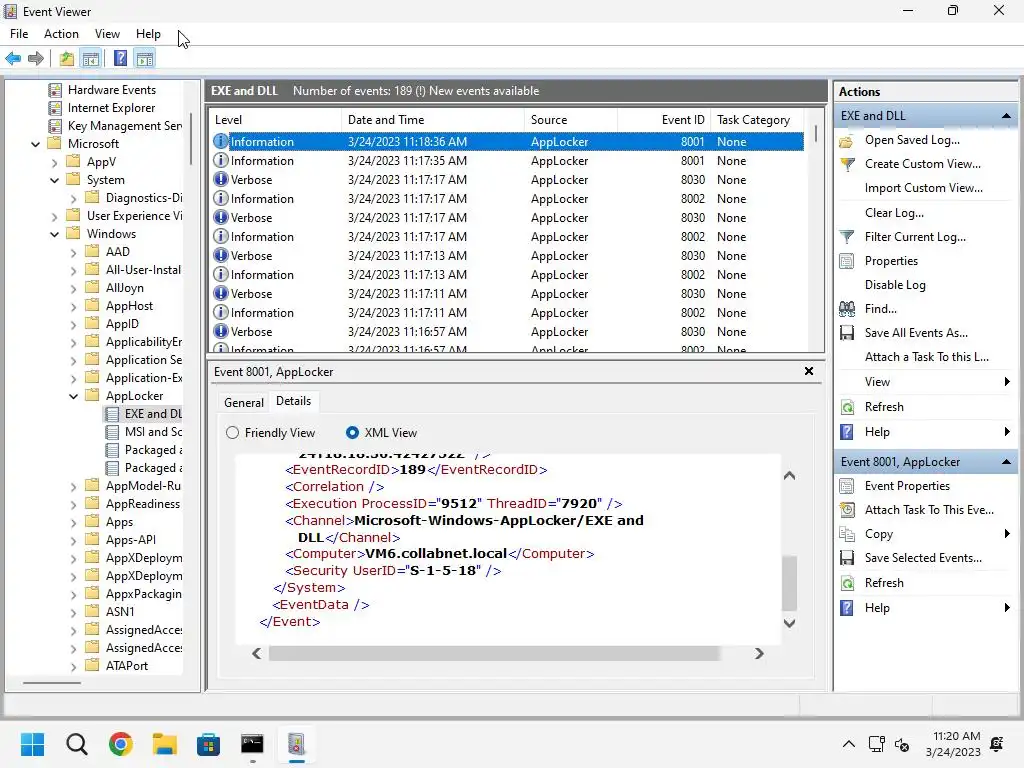Sort events by Event ID column
Image resolution: width=1024 pixels, height=768 pixels.
(x=664, y=120)
